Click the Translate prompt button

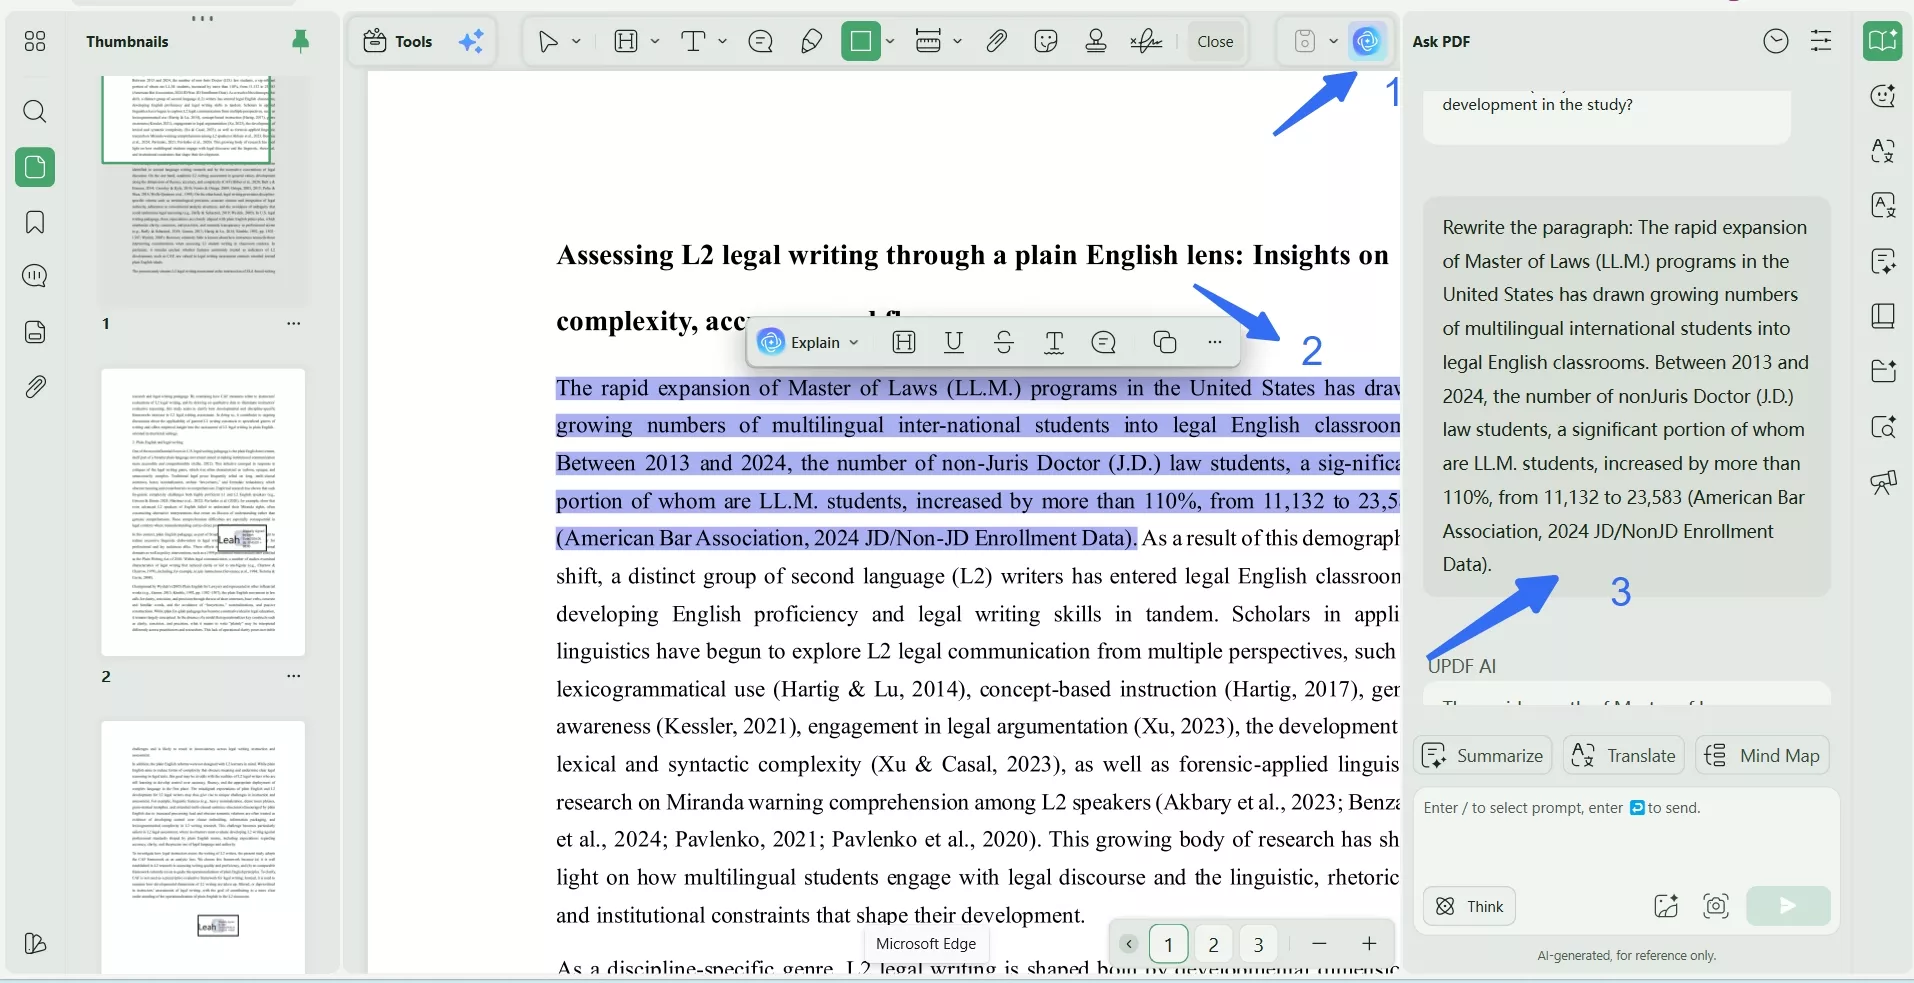(1623, 755)
